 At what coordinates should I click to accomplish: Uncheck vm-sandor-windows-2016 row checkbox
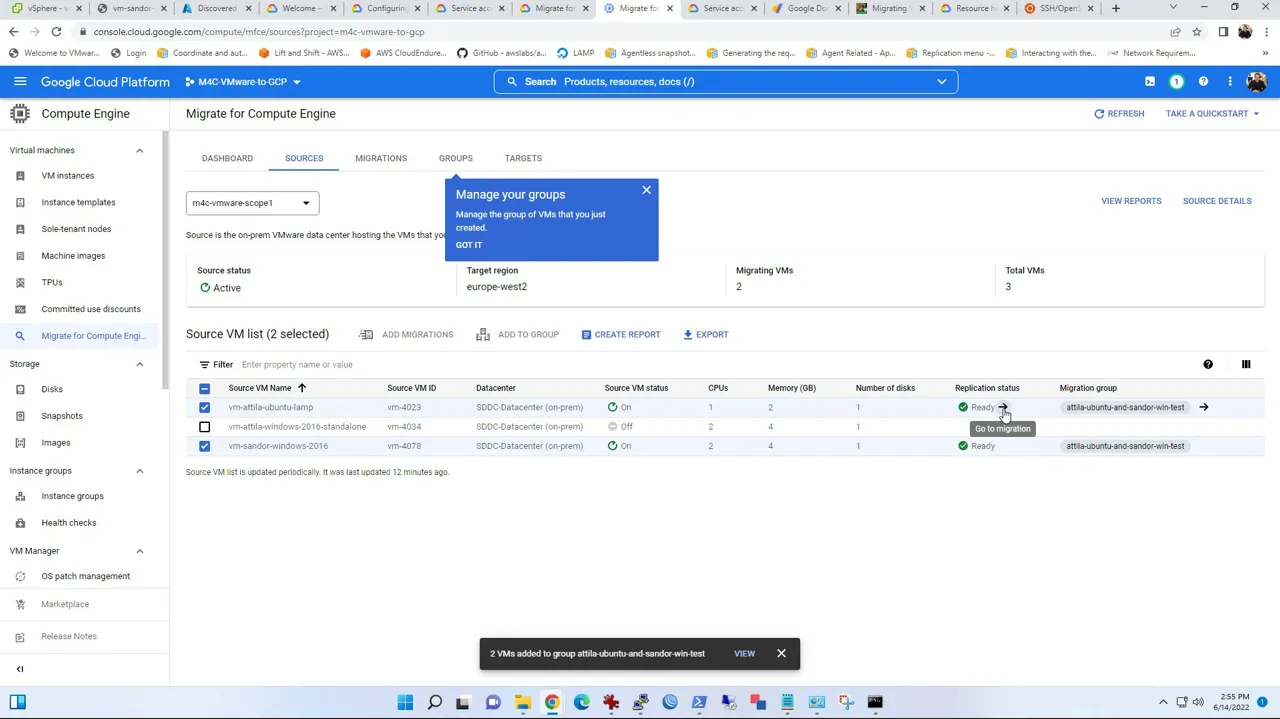(204, 446)
